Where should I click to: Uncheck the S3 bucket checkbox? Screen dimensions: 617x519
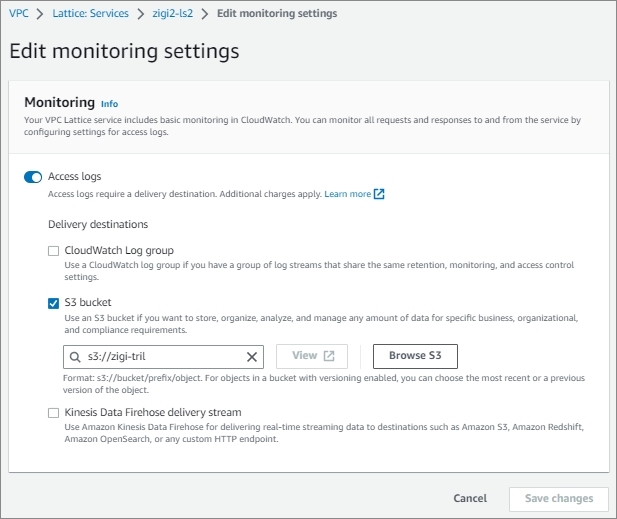54,303
